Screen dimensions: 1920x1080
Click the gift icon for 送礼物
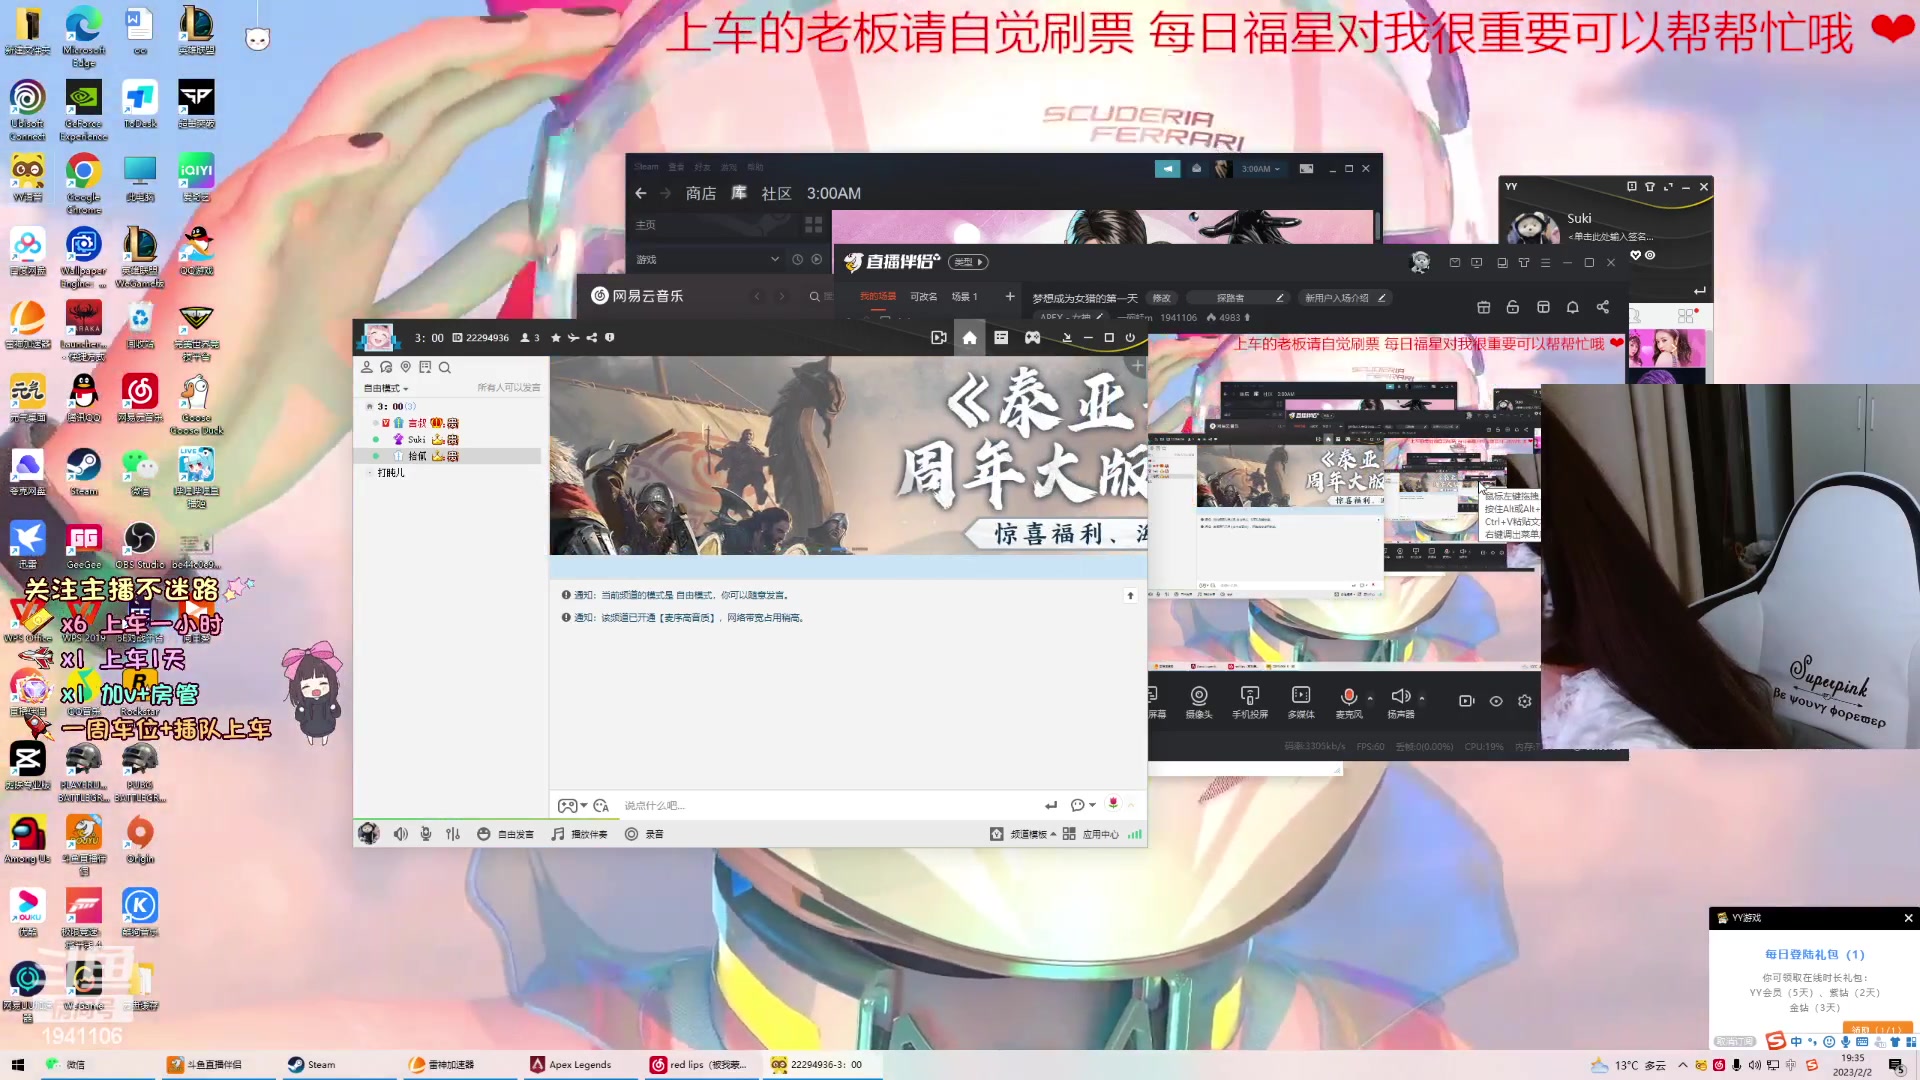click(1113, 803)
